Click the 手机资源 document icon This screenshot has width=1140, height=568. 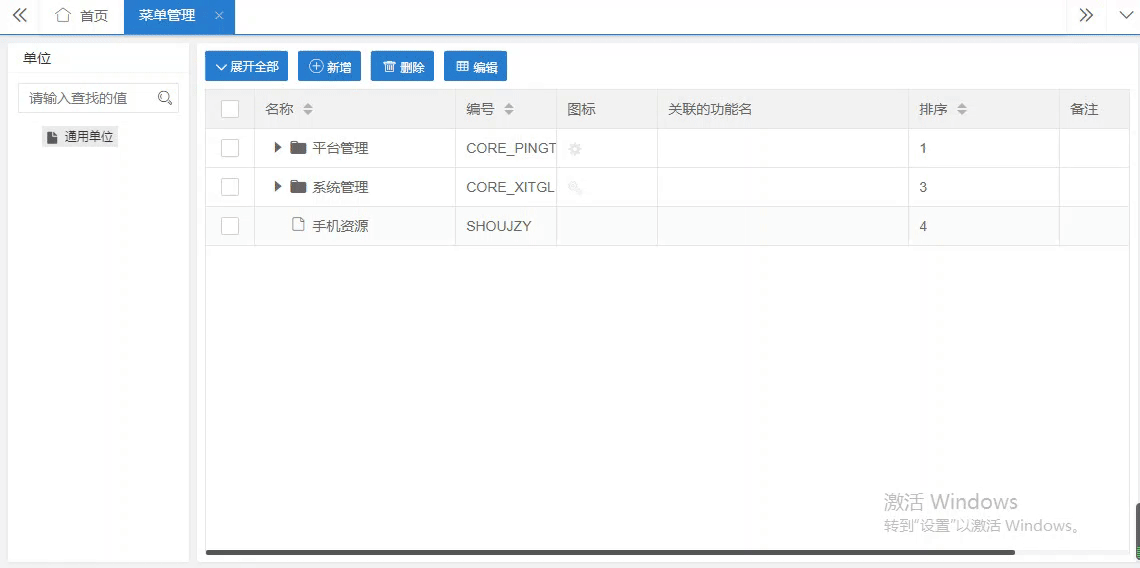coord(298,226)
